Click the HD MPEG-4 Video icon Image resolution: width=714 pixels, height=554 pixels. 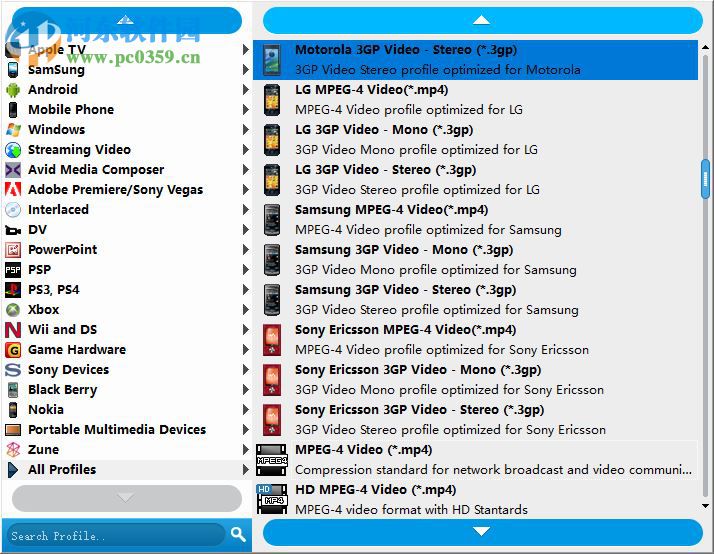(x=272, y=500)
